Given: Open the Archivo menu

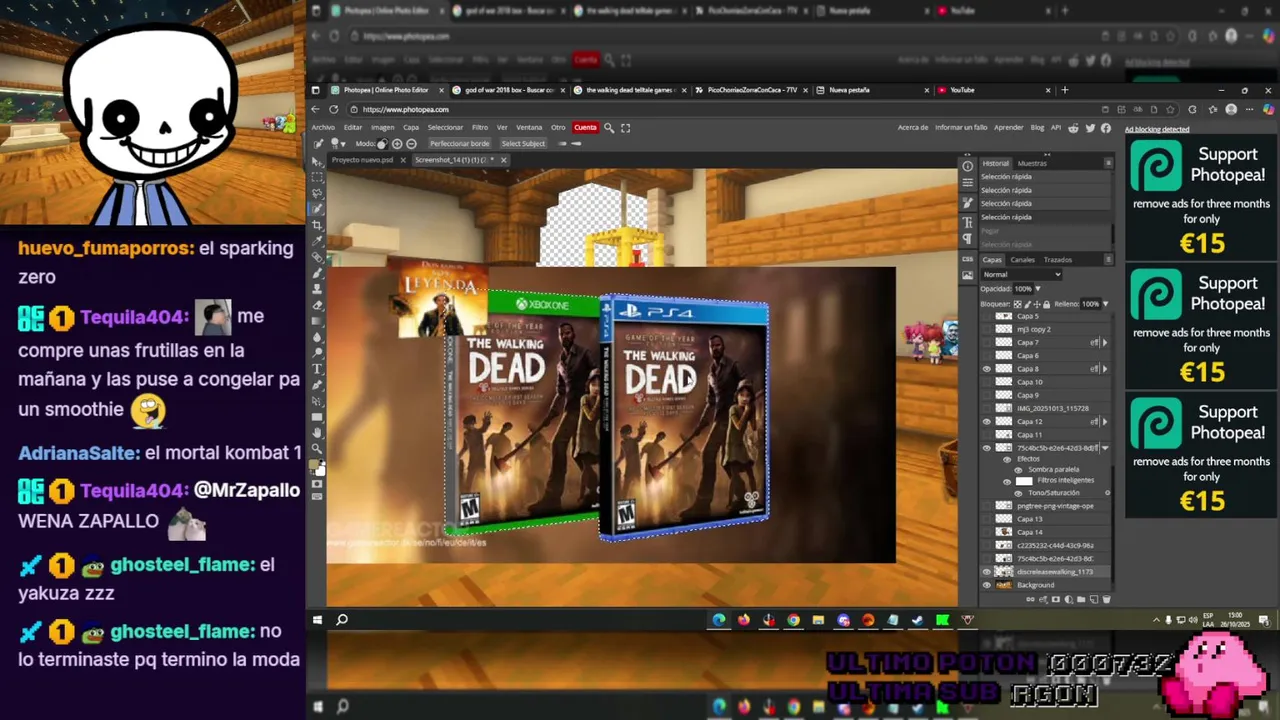Looking at the screenshot, I should click(x=323, y=128).
